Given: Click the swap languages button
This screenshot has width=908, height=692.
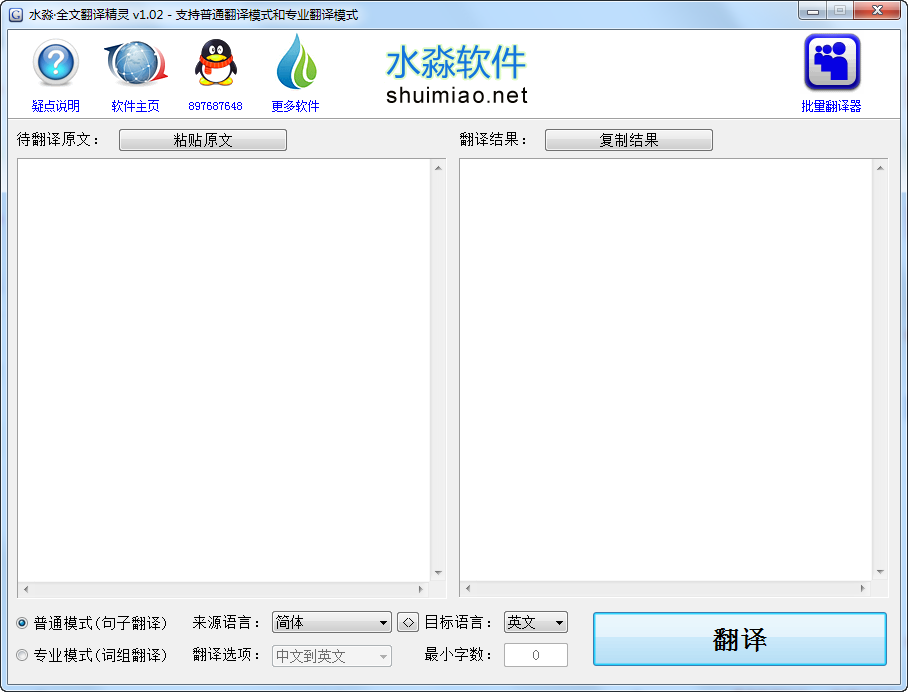Looking at the screenshot, I should pyautogui.click(x=408, y=623).
